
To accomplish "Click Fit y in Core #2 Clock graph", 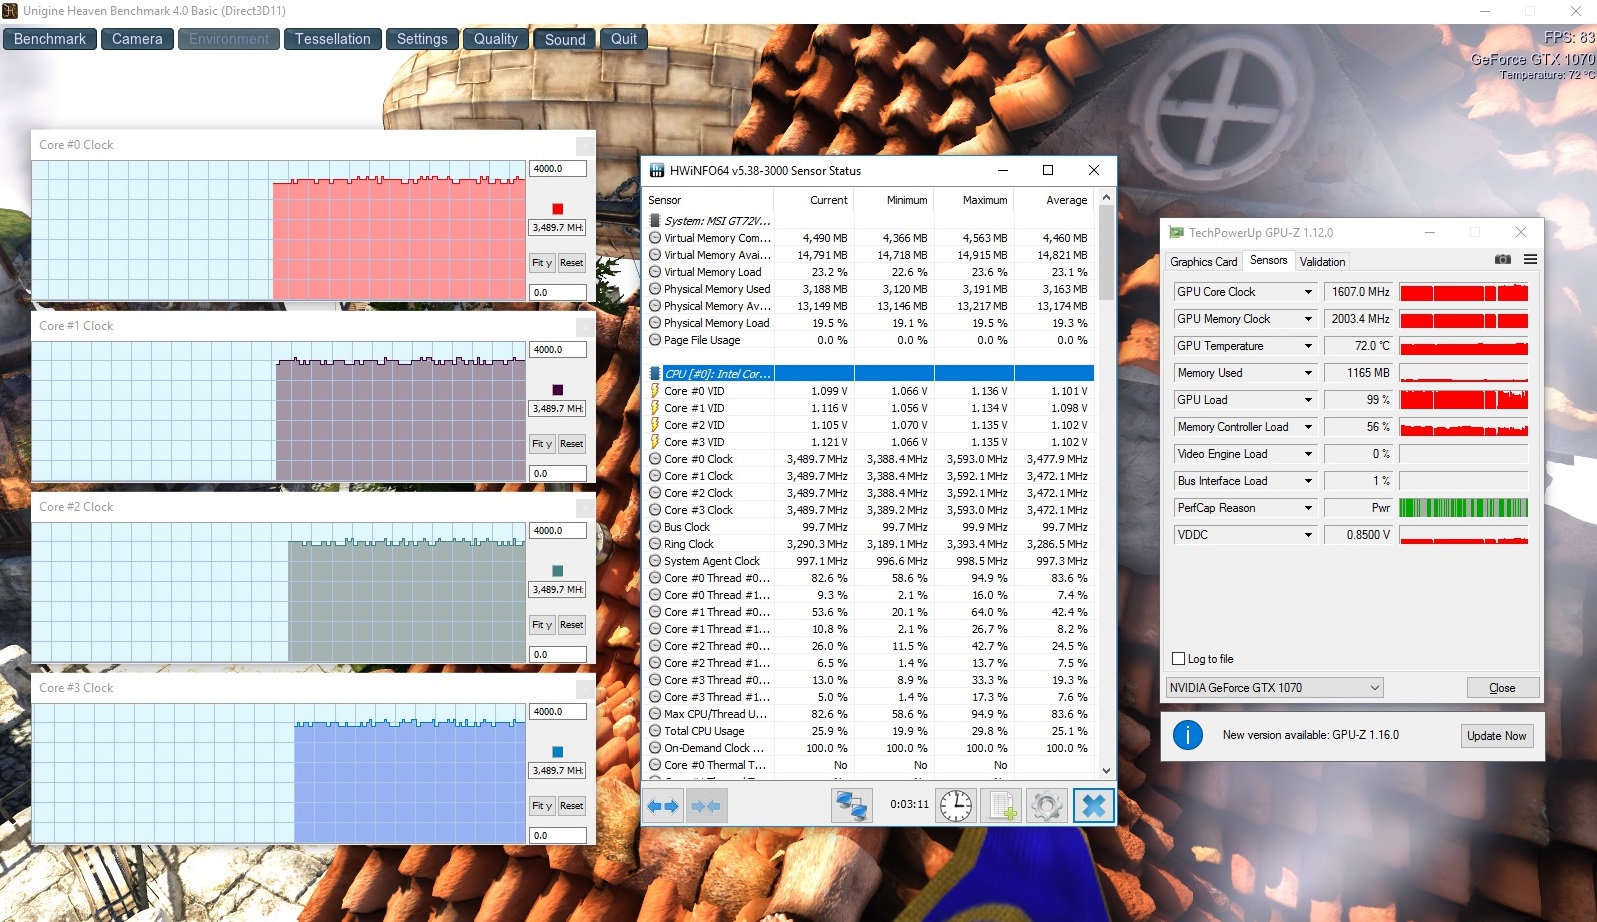I will (x=541, y=625).
